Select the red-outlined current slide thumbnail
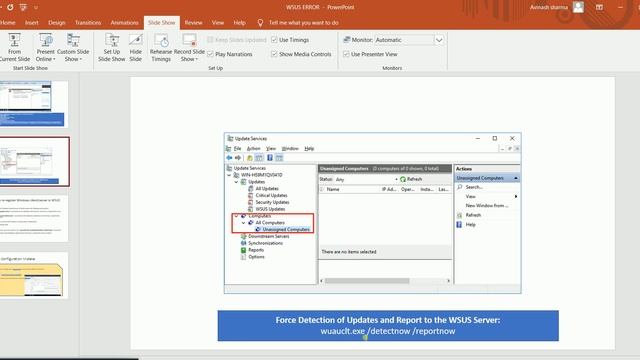 point(34,162)
